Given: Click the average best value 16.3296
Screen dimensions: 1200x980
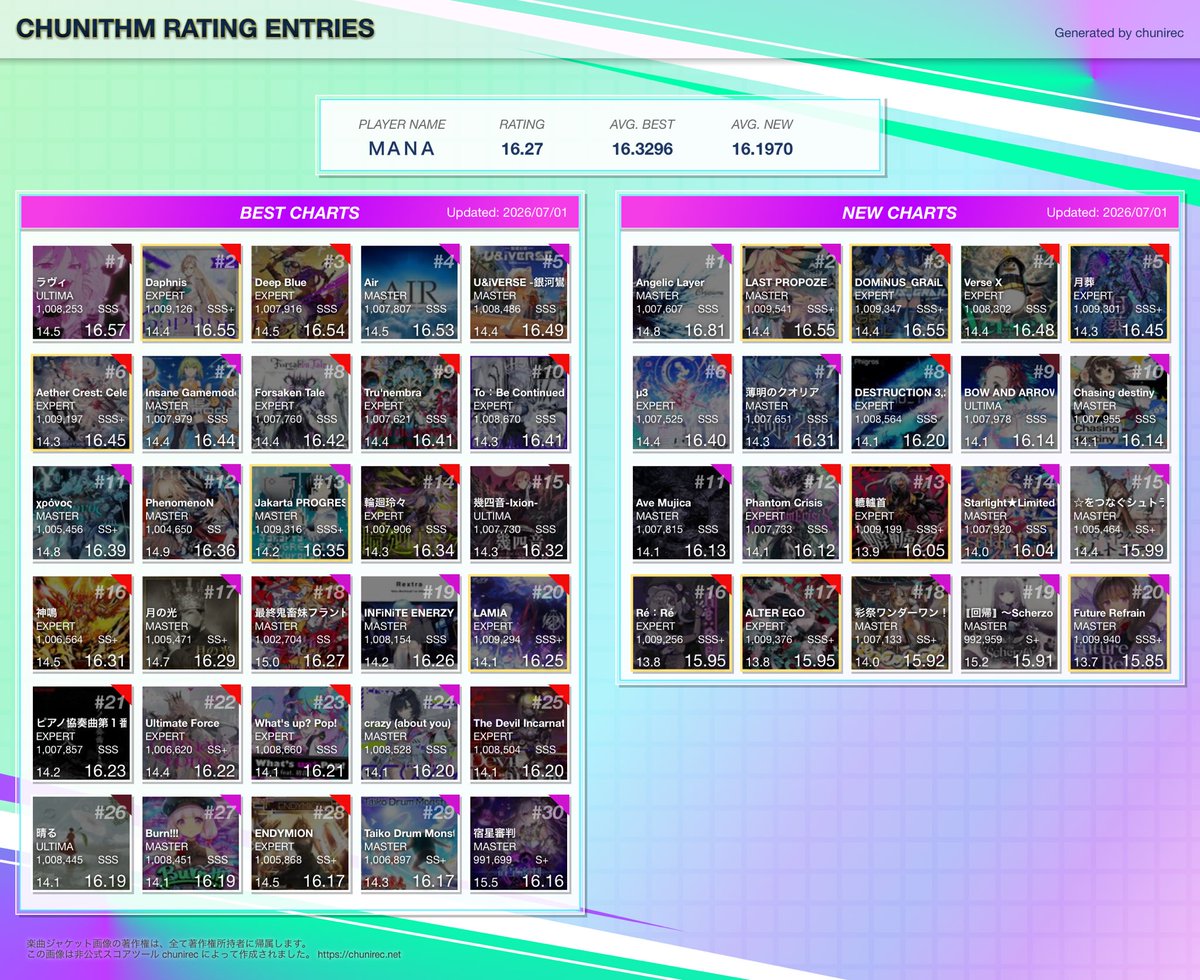Looking at the screenshot, I should click(x=642, y=149).
